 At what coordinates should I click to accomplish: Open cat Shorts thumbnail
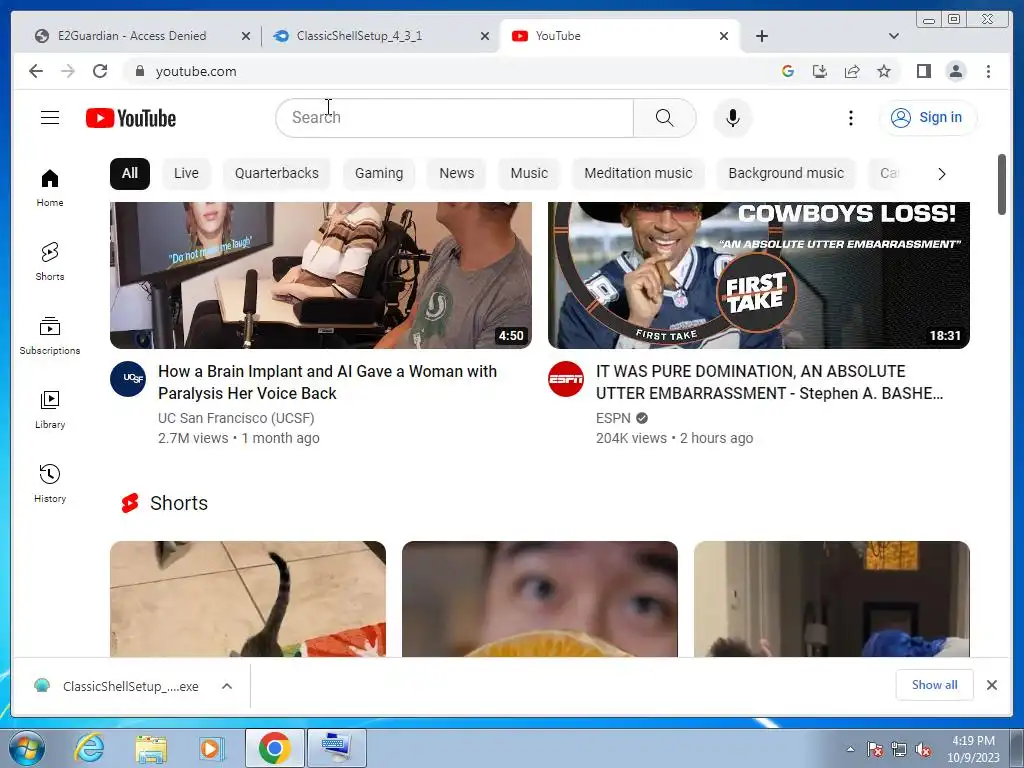click(x=248, y=599)
